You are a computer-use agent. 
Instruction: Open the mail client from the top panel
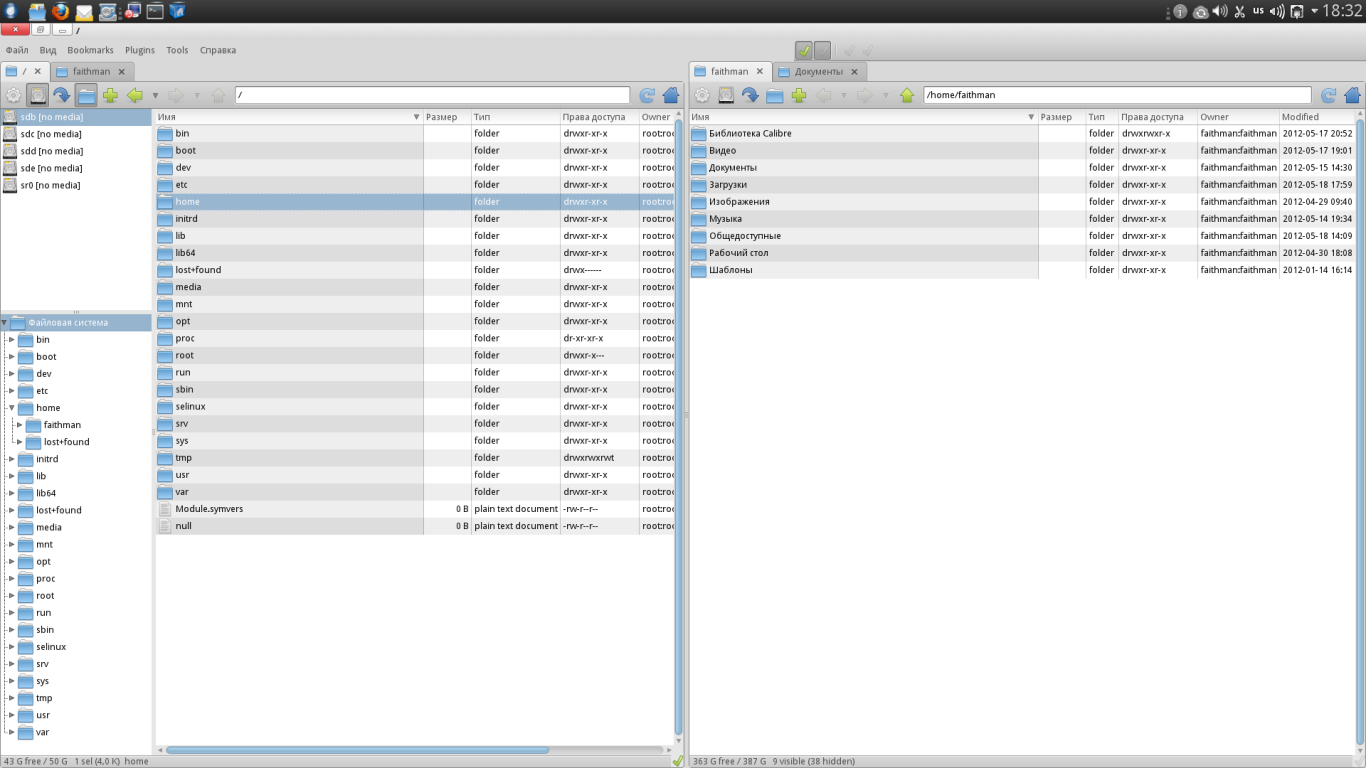coord(84,12)
